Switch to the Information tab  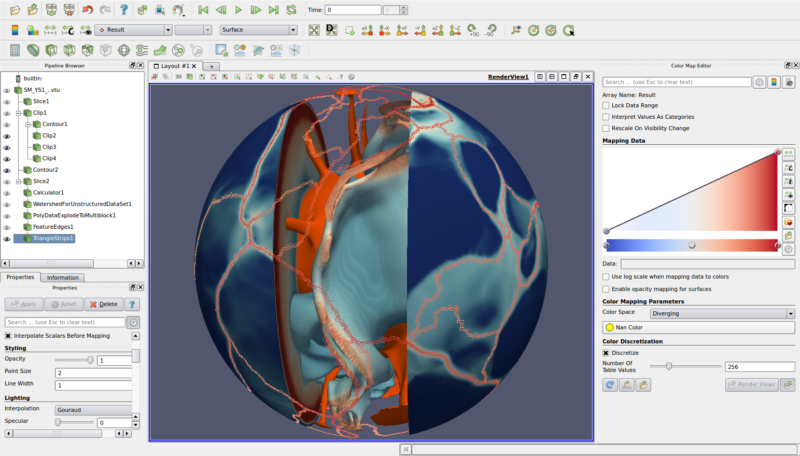tap(63, 277)
